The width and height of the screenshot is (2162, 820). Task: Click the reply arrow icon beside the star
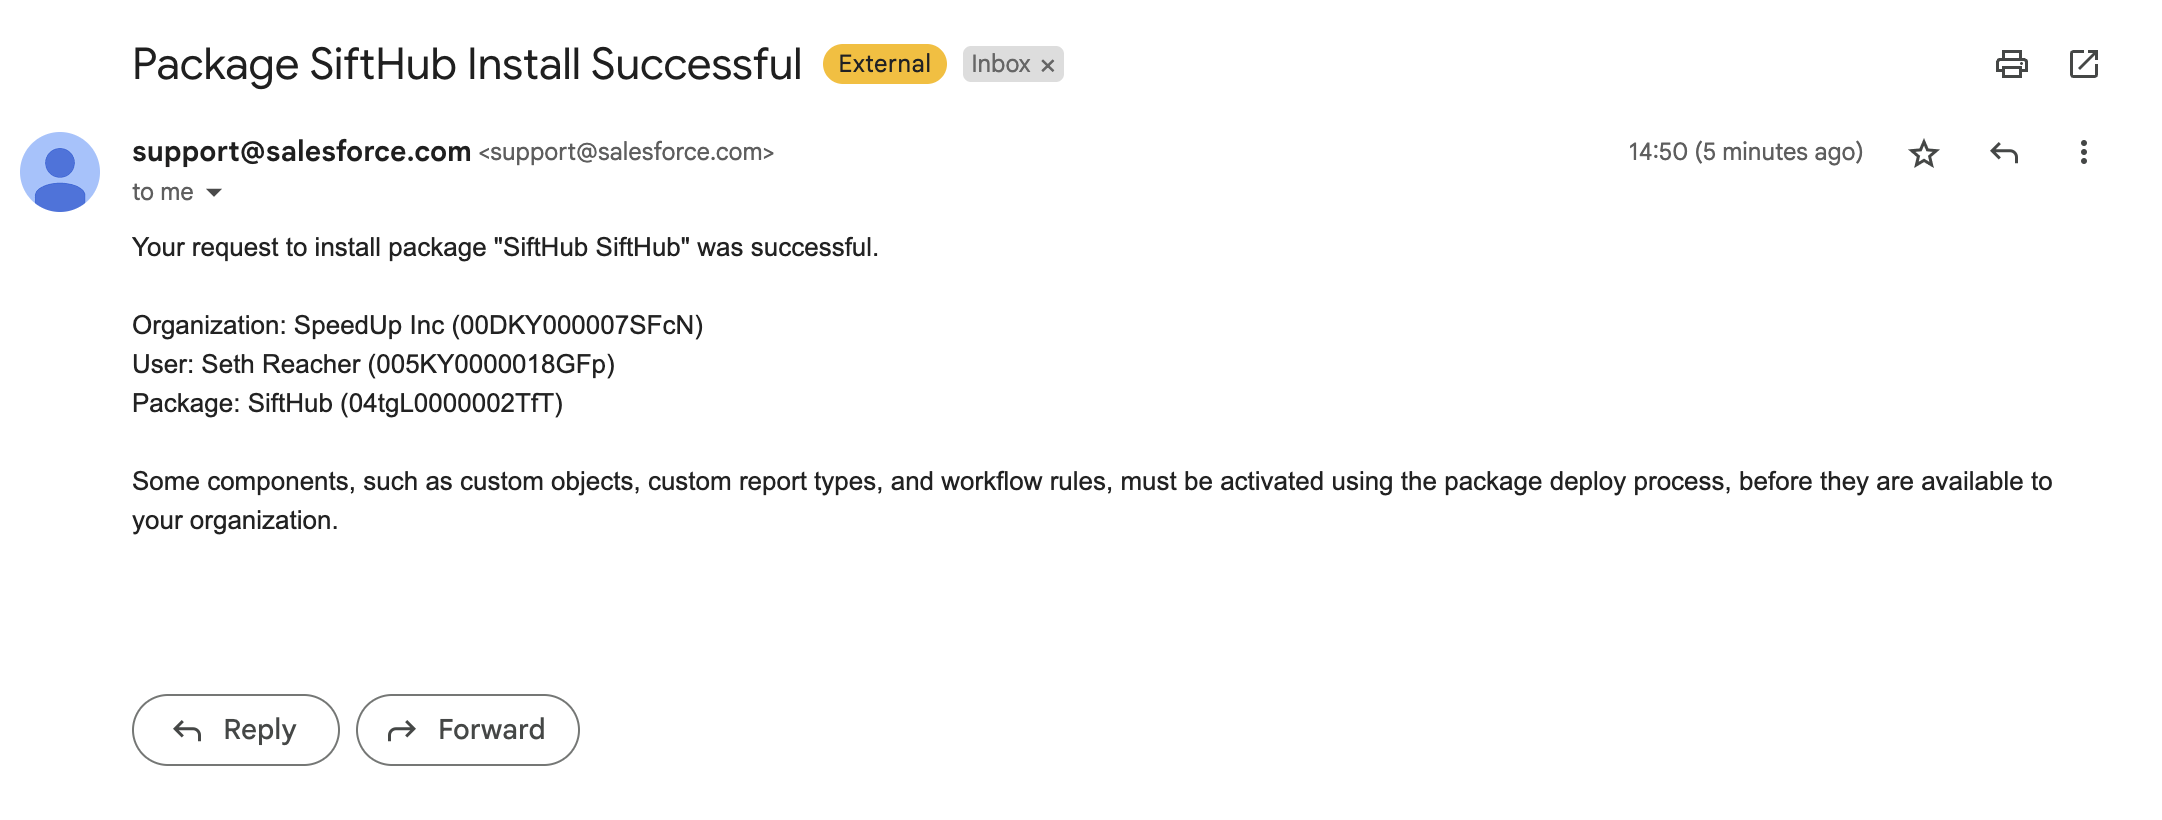click(x=2004, y=153)
